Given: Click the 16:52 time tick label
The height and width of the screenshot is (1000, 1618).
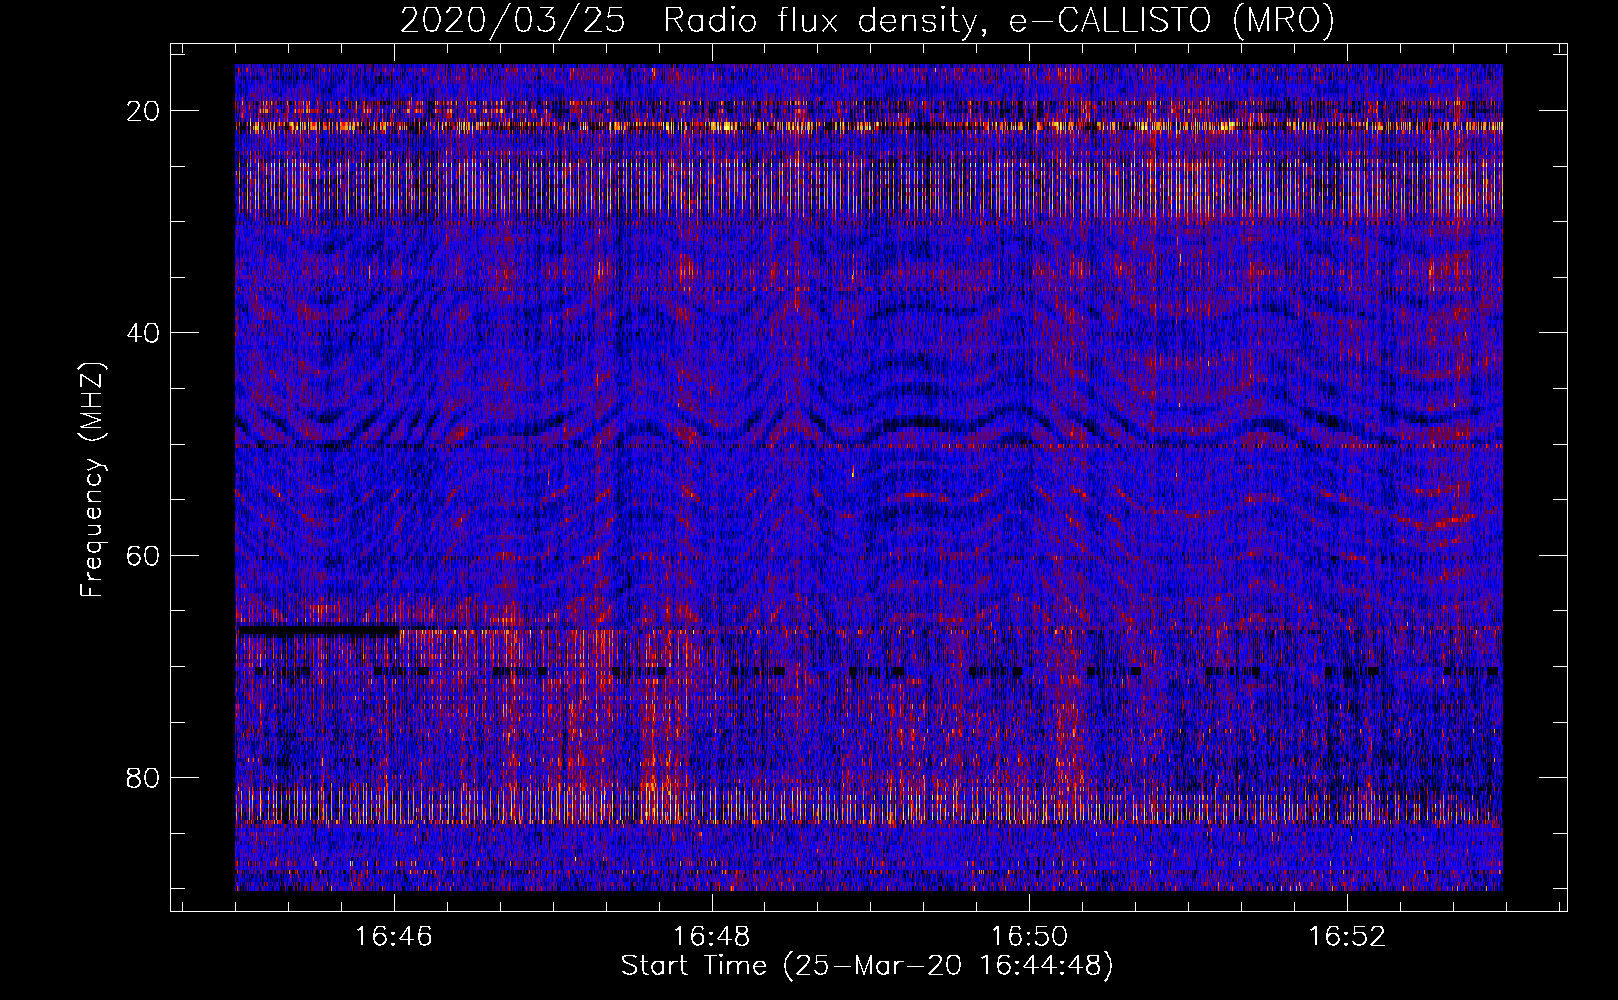Looking at the screenshot, I should [x=1348, y=937].
